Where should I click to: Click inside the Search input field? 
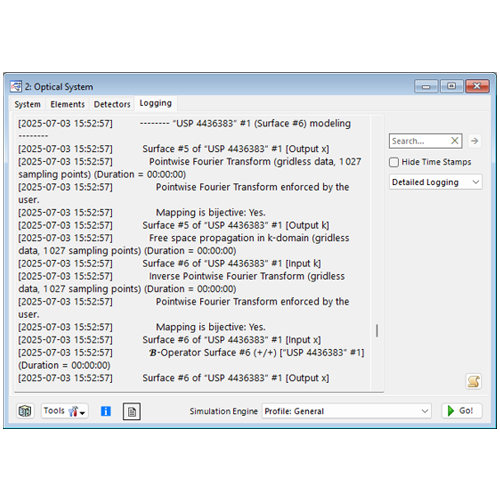[x=419, y=141]
